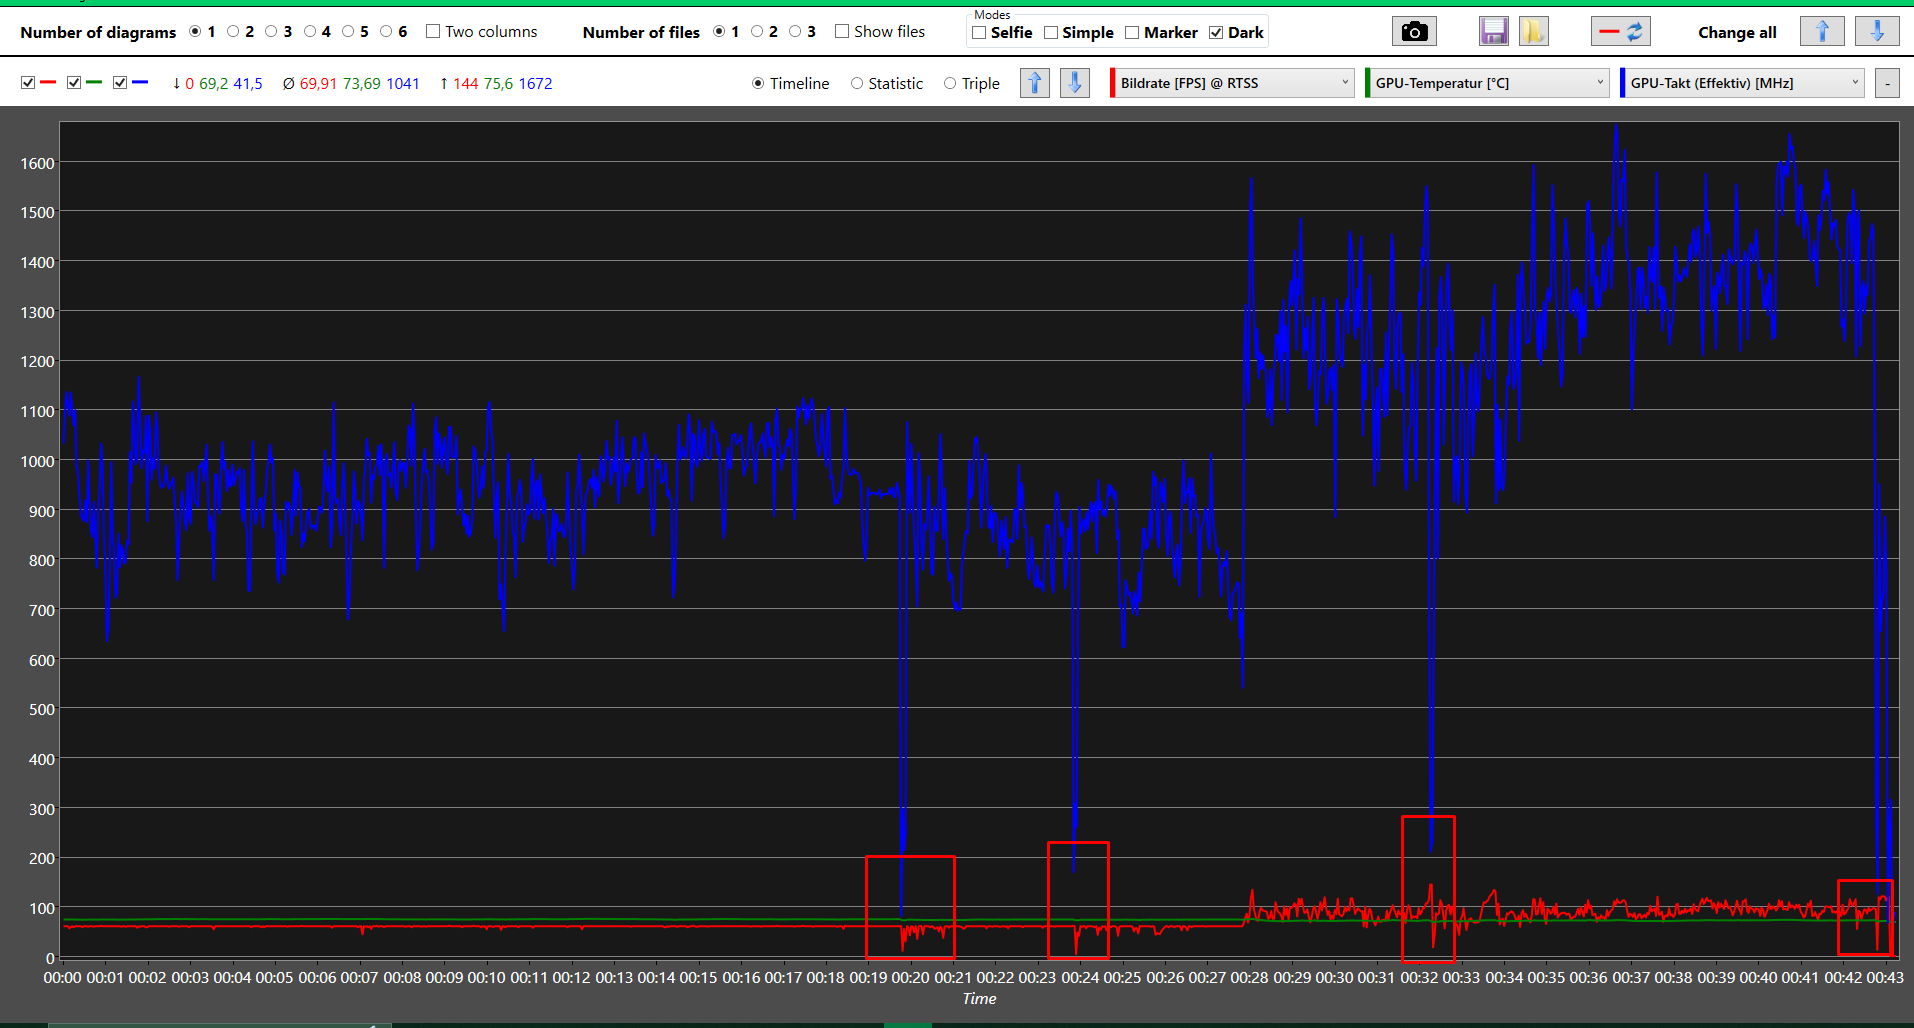This screenshot has width=1914, height=1028.
Task: Open the Bildrate [FPS] @ RTSS dropdown
Action: (x=1235, y=83)
